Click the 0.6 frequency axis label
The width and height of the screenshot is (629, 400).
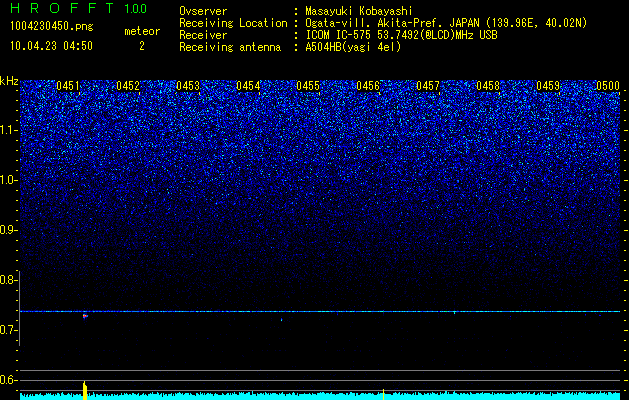(8, 380)
